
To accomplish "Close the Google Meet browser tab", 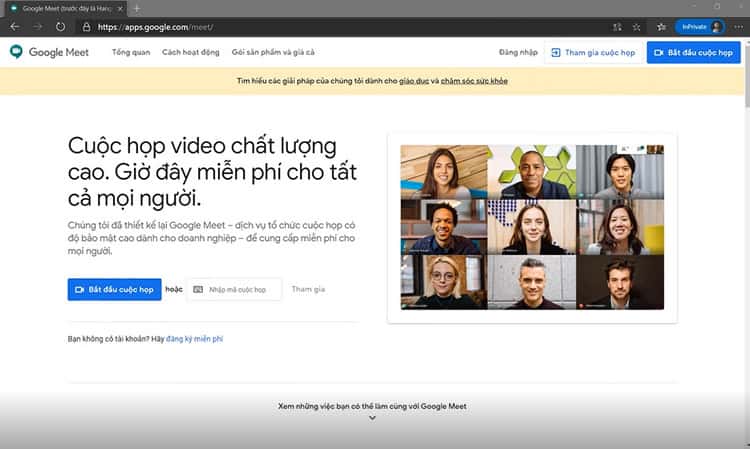I will pyautogui.click(x=120, y=9).
